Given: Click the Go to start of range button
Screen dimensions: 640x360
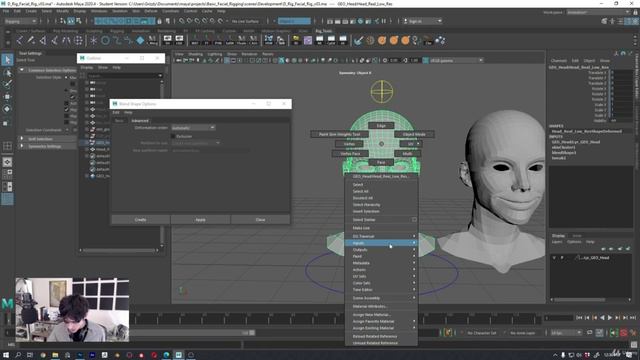Looking at the screenshot, I should [x=579, y=318].
